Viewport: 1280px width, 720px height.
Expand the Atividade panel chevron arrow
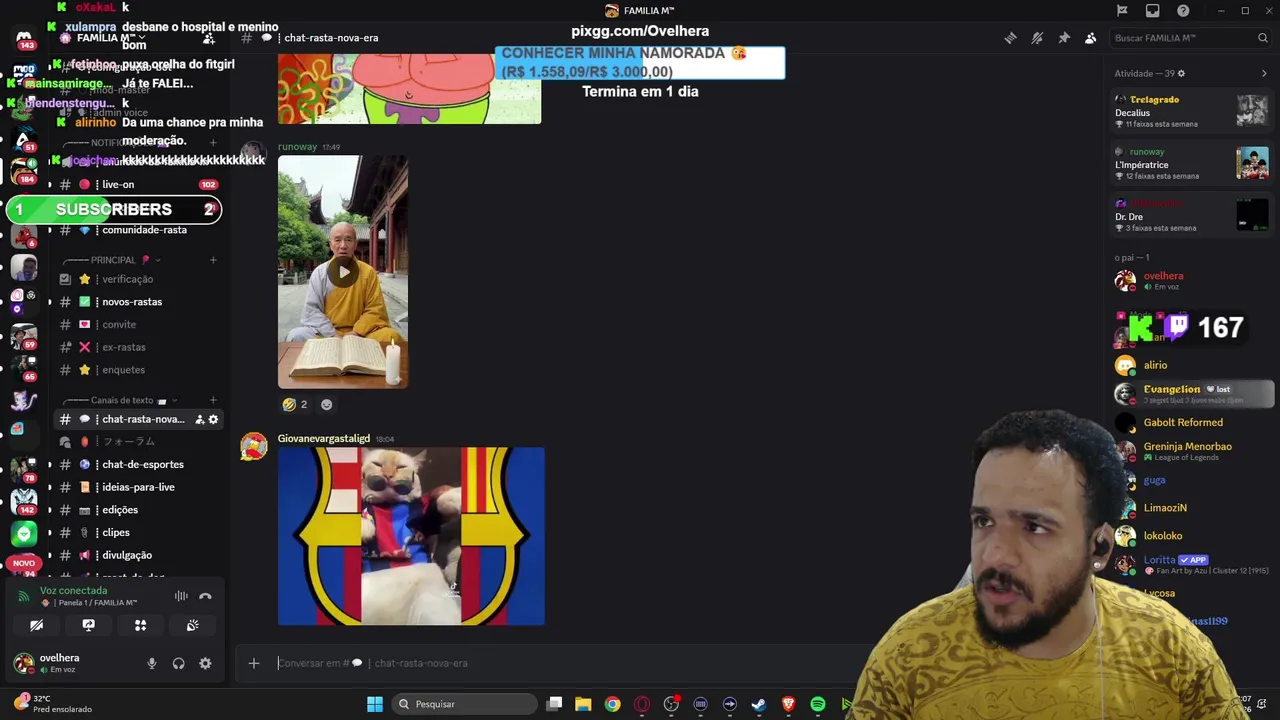pyautogui.click(x=1264, y=73)
